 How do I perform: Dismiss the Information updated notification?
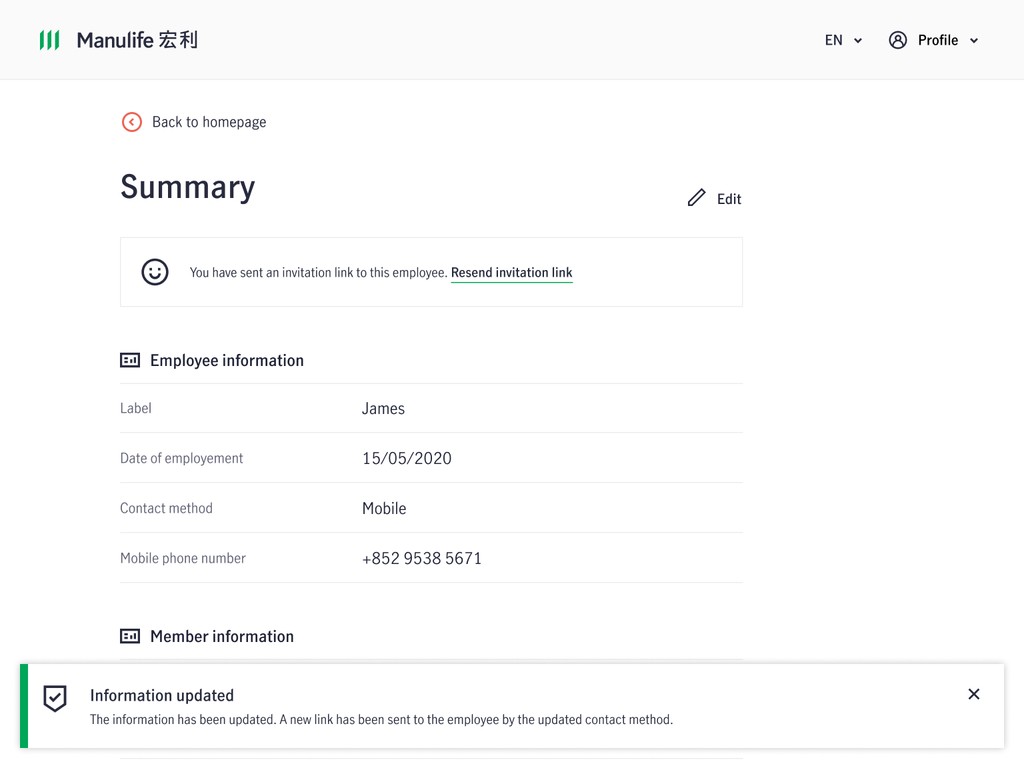click(x=974, y=694)
